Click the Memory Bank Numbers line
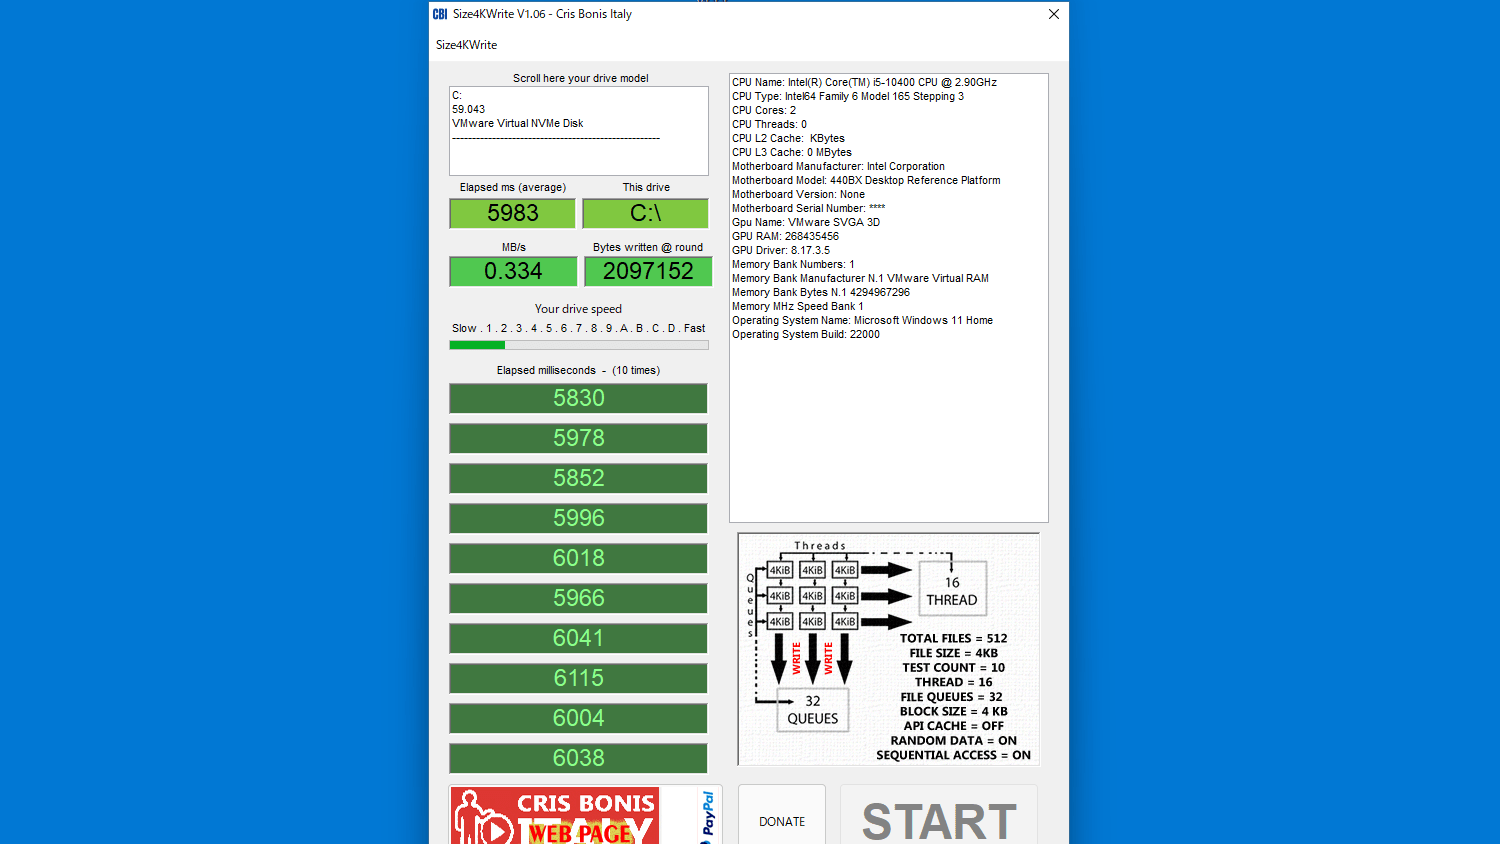This screenshot has height=844, width=1500. pyautogui.click(x=793, y=264)
